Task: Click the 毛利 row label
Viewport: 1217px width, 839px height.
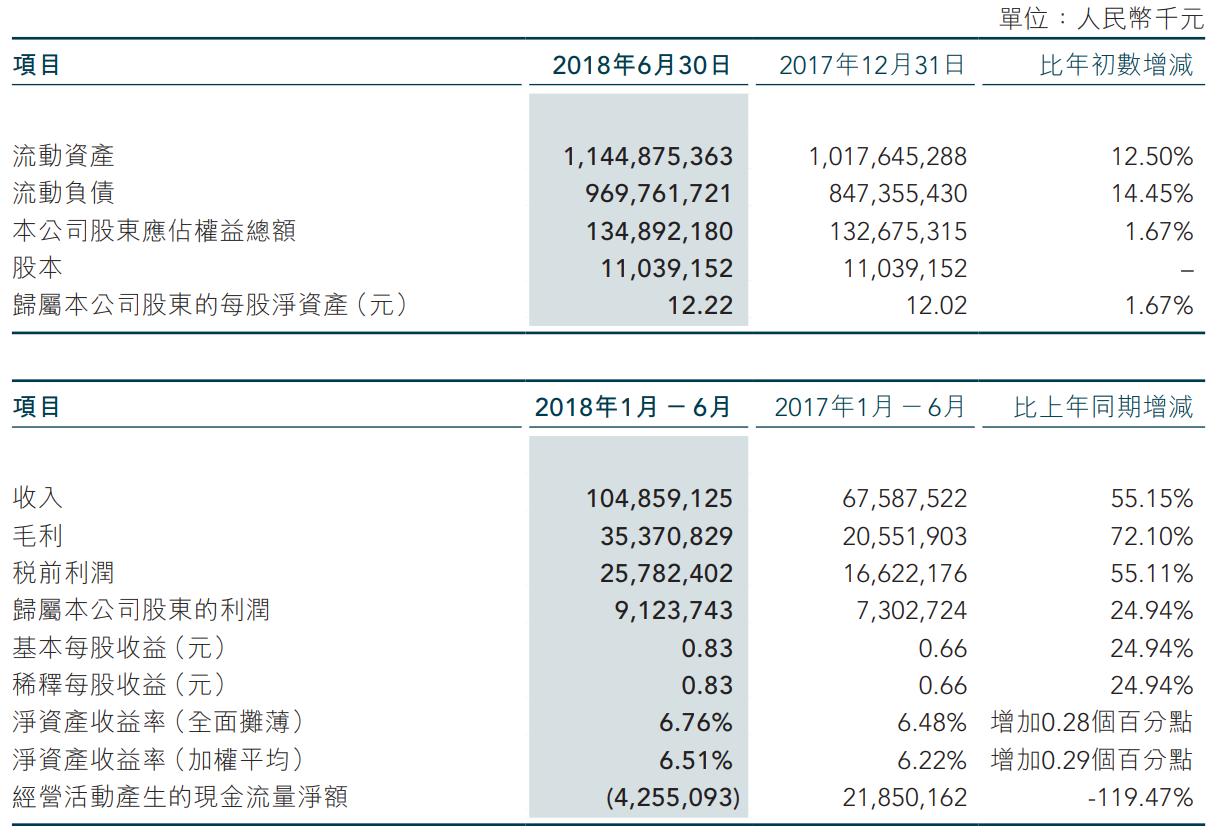Action: [37, 535]
